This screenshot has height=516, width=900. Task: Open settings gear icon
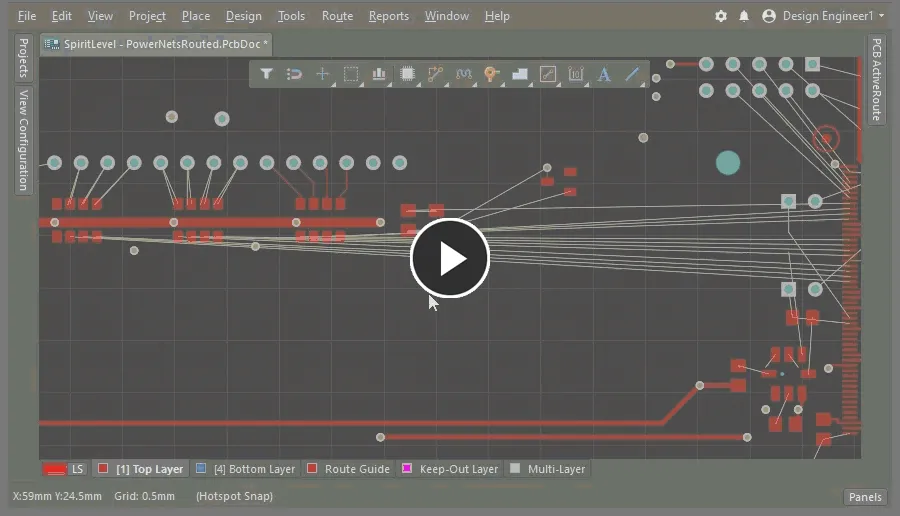[721, 16]
